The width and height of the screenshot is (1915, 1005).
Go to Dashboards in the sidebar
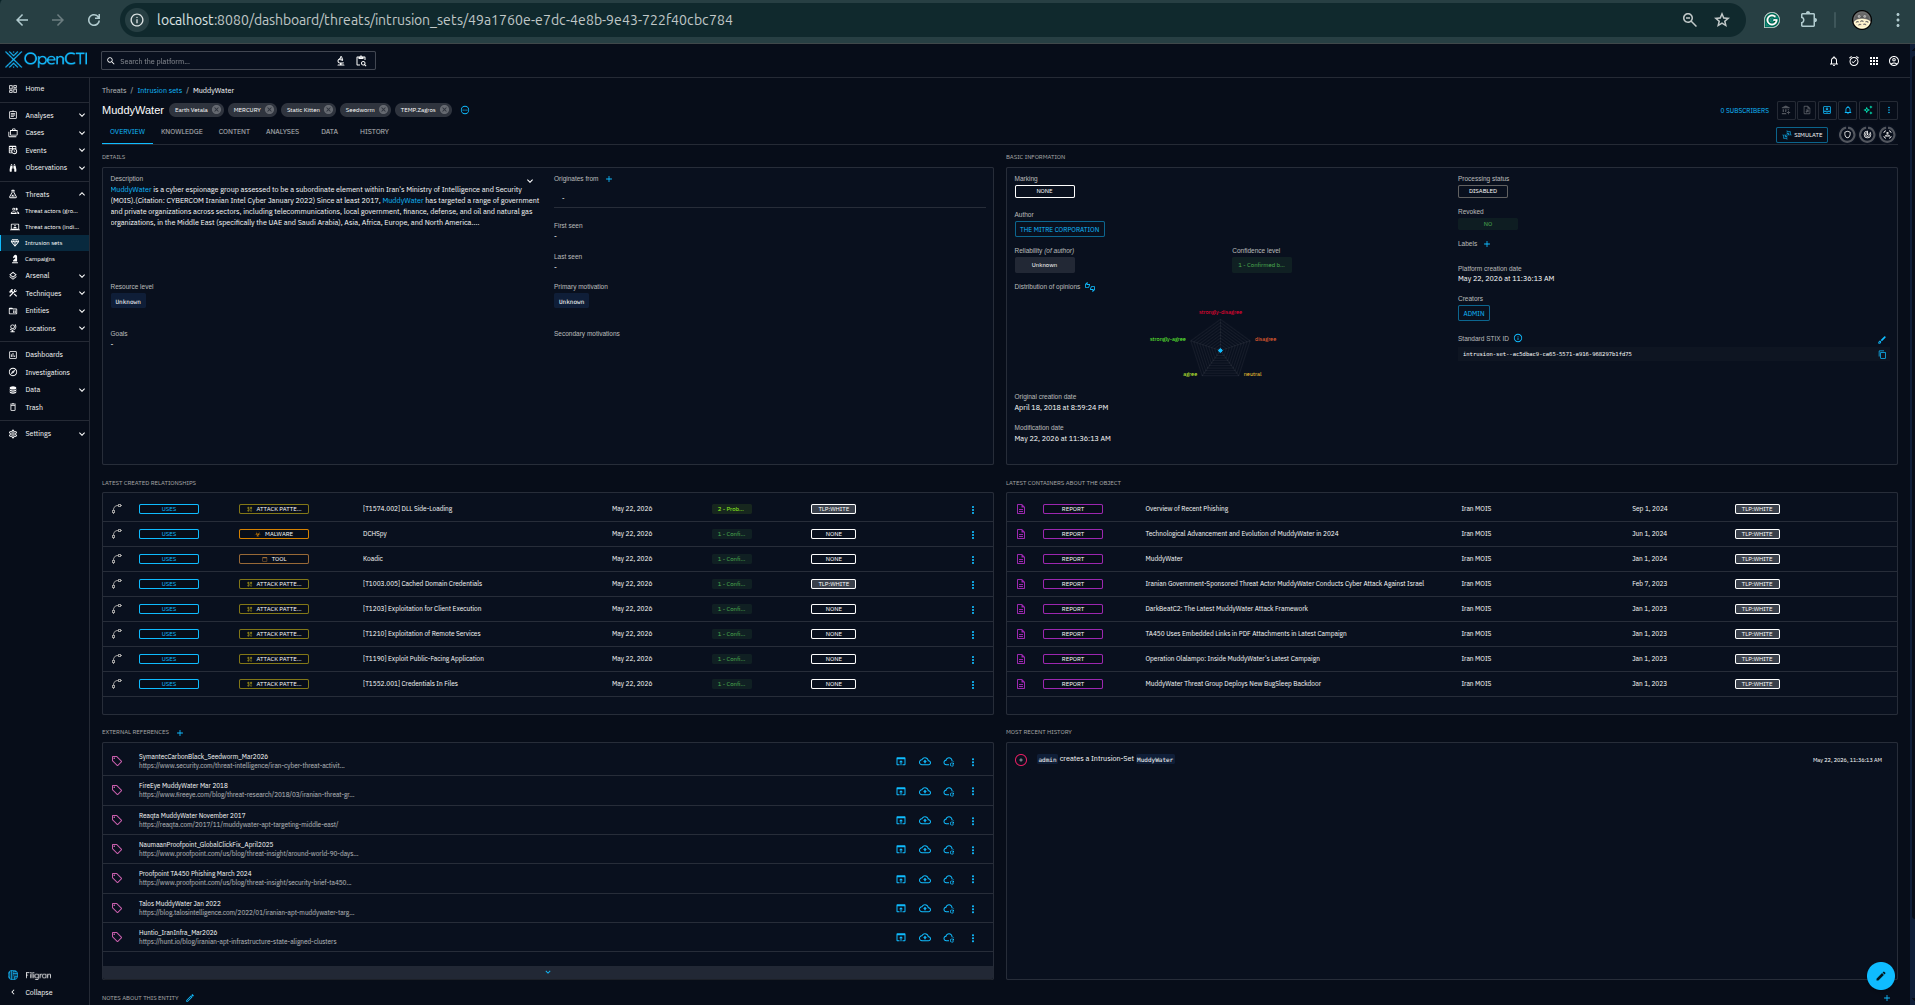tap(44, 355)
